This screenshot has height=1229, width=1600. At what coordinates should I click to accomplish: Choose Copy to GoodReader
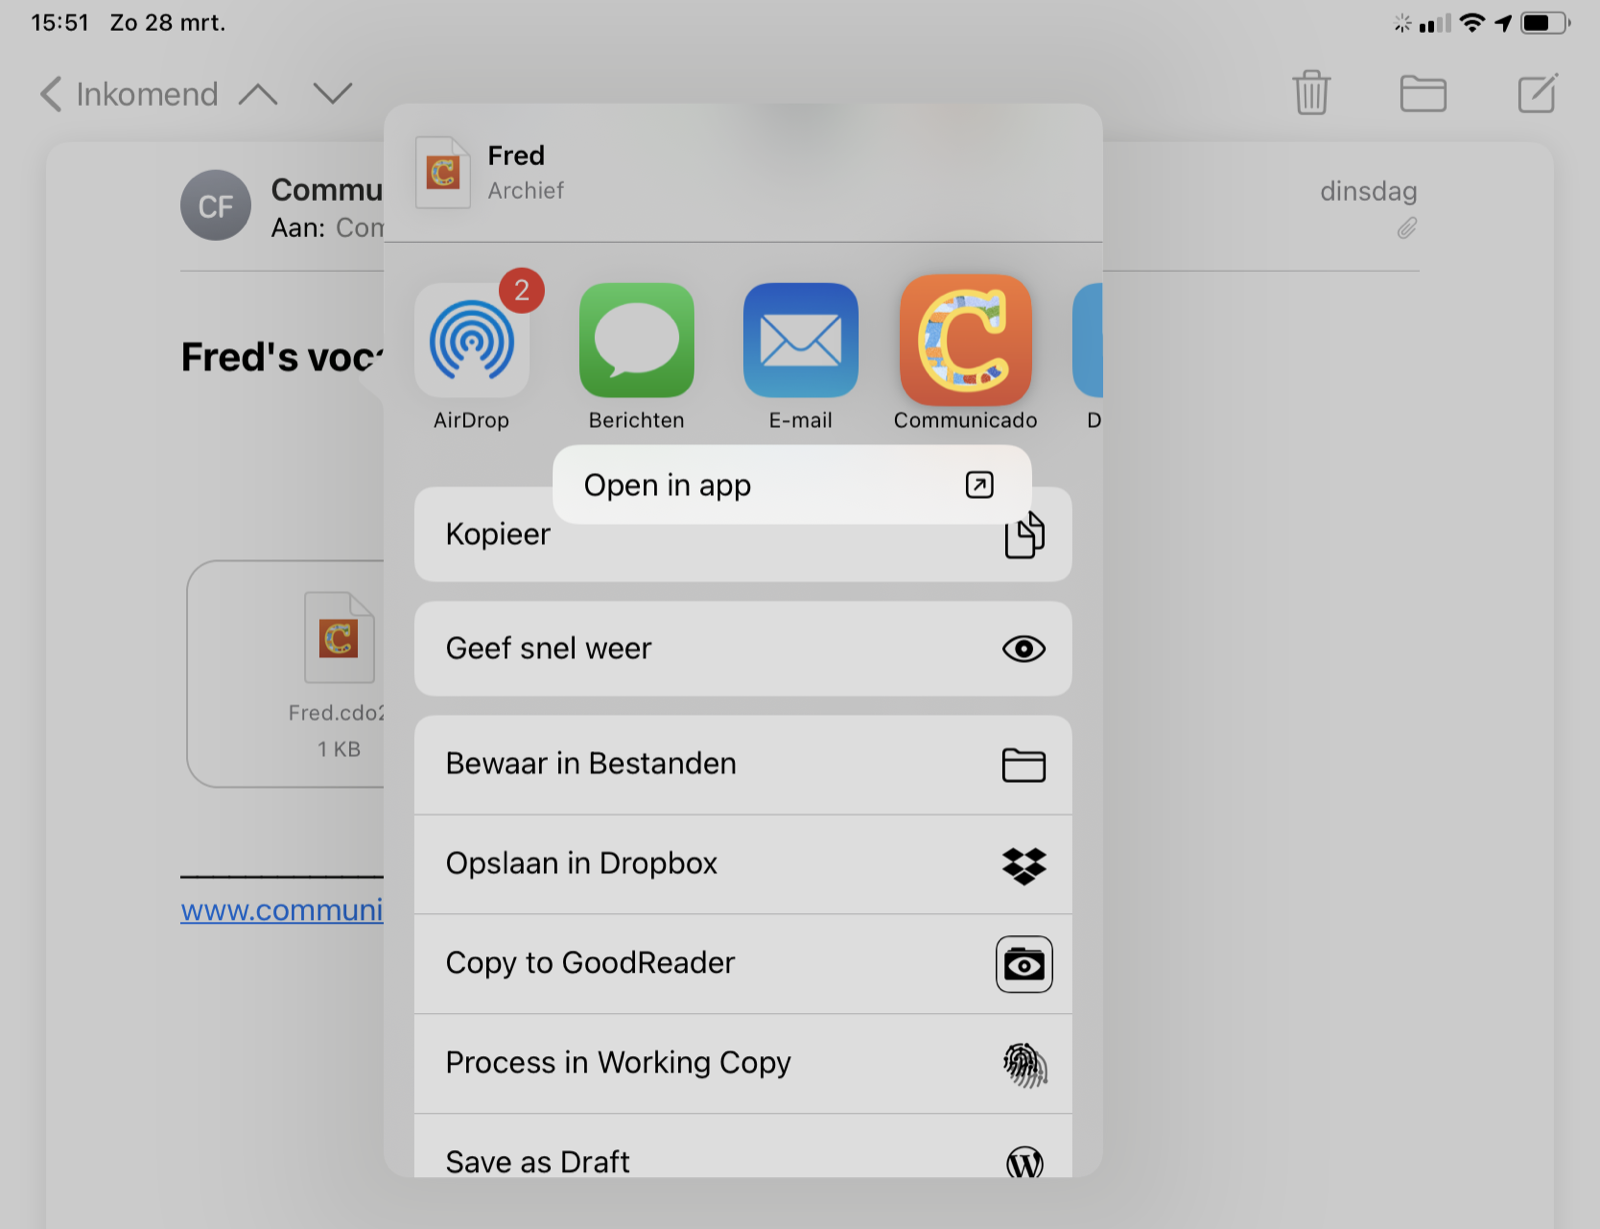743,963
